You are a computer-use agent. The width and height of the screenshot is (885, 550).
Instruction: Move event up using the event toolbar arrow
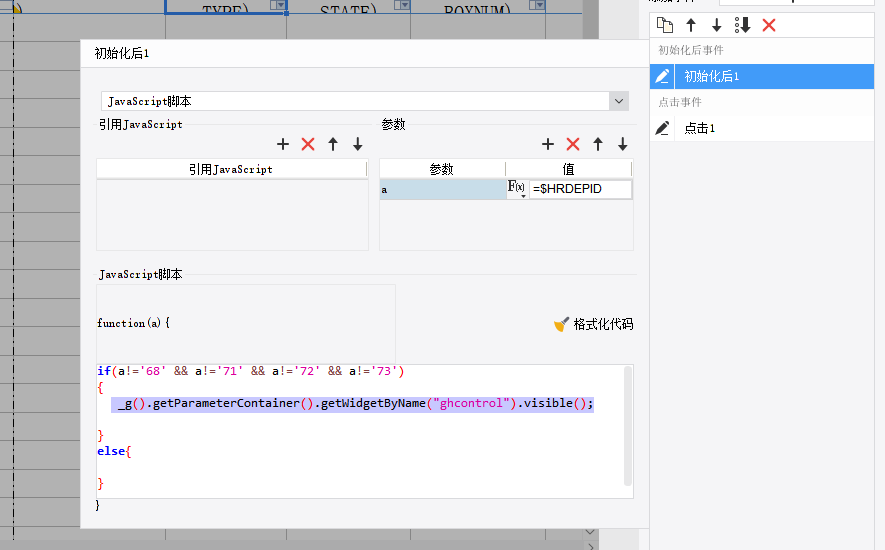(691, 25)
